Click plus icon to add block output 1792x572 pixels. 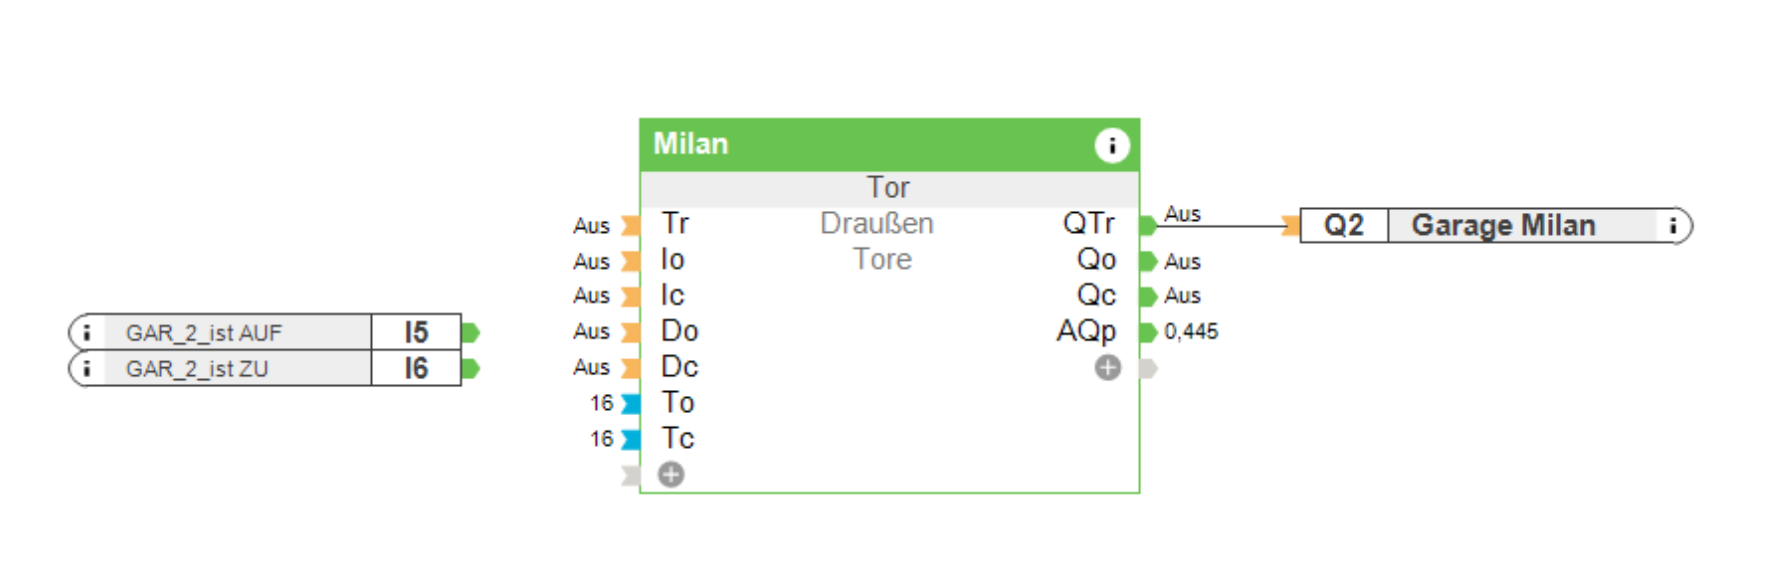[x=1107, y=368]
